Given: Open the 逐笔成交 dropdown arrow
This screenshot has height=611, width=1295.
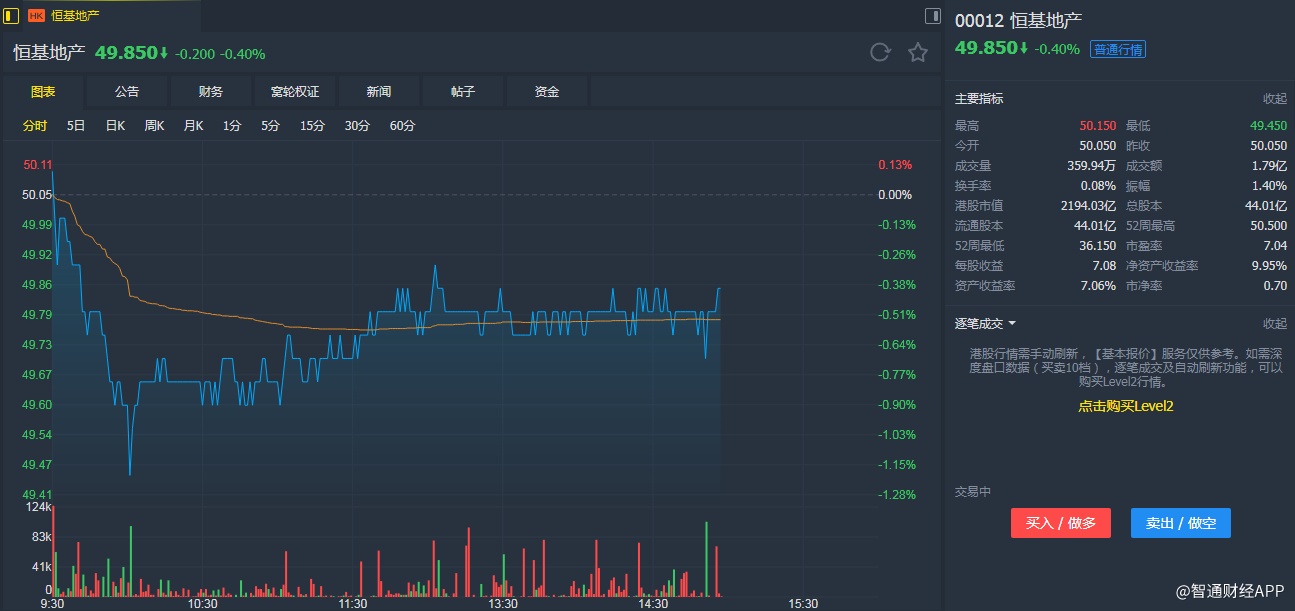Looking at the screenshot, I should point(1012,324).
